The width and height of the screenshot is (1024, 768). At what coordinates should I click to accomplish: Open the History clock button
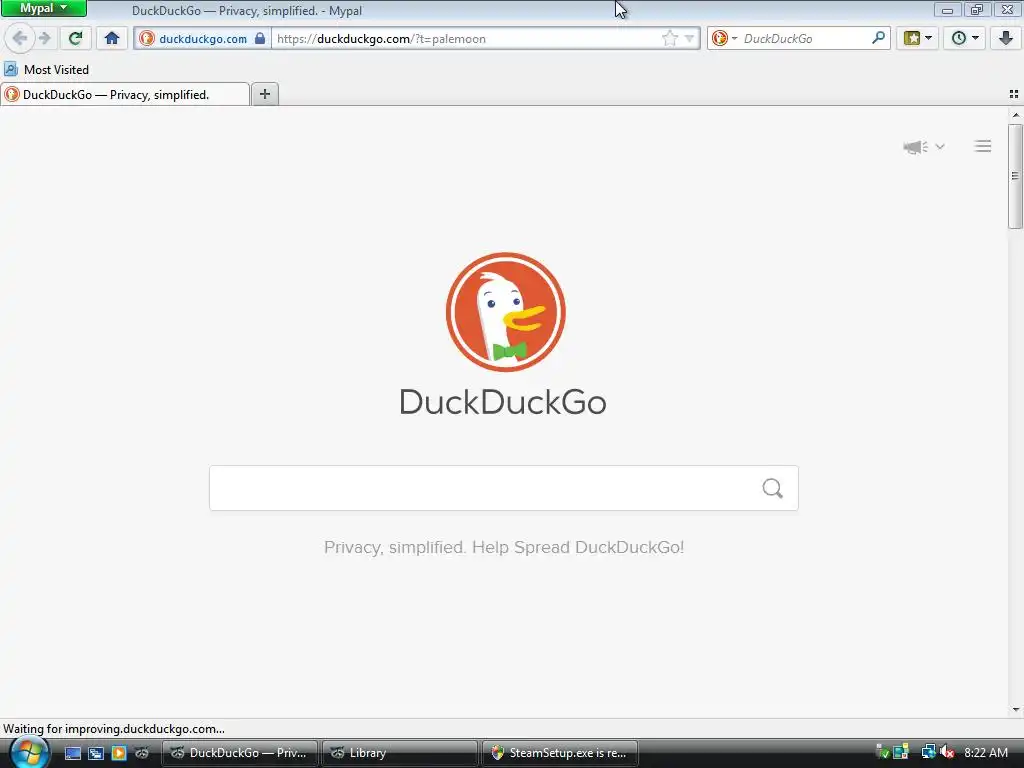click(x=958, y=39)
